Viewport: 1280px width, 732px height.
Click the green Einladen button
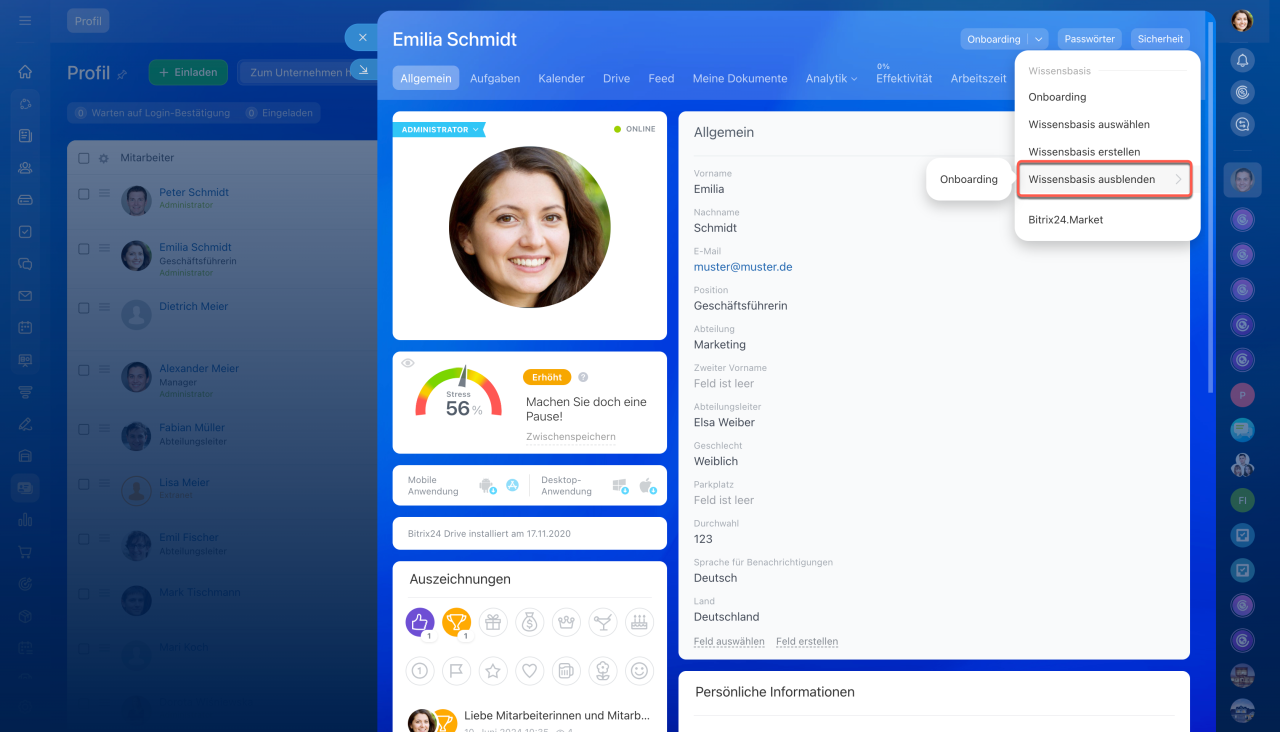189,73
